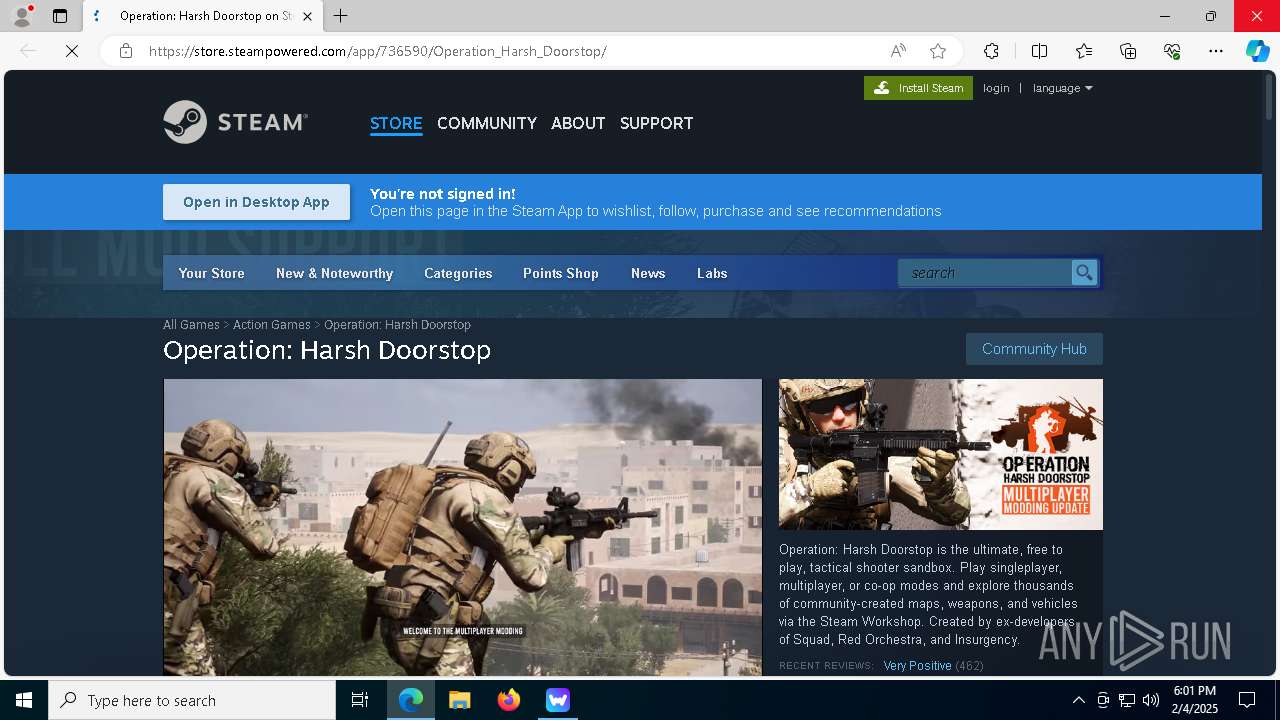The image size is (1280, 720).
Task: Click the Steam store search field
Action: [985, 273]
